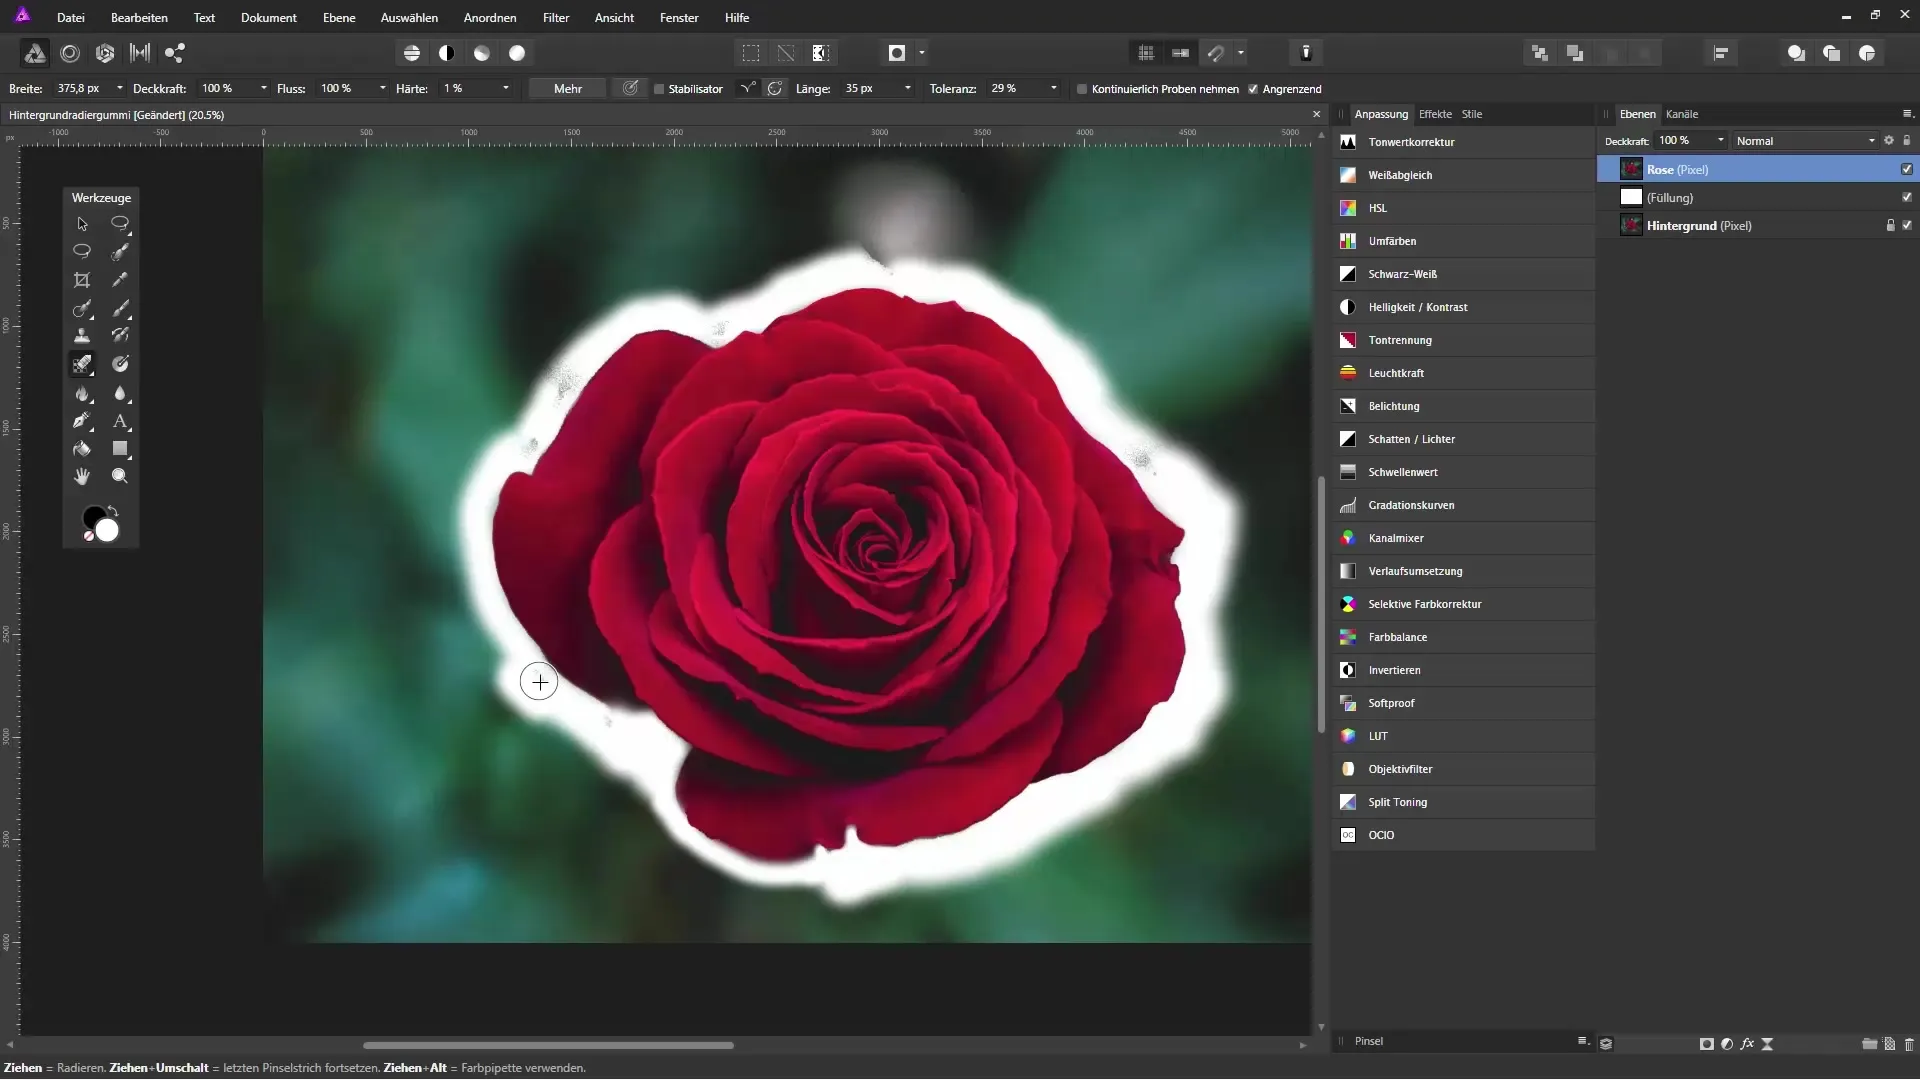Open the Länge length dropdown
The height and width of the screenshot is (1080, 1920).
pos(908,89)
